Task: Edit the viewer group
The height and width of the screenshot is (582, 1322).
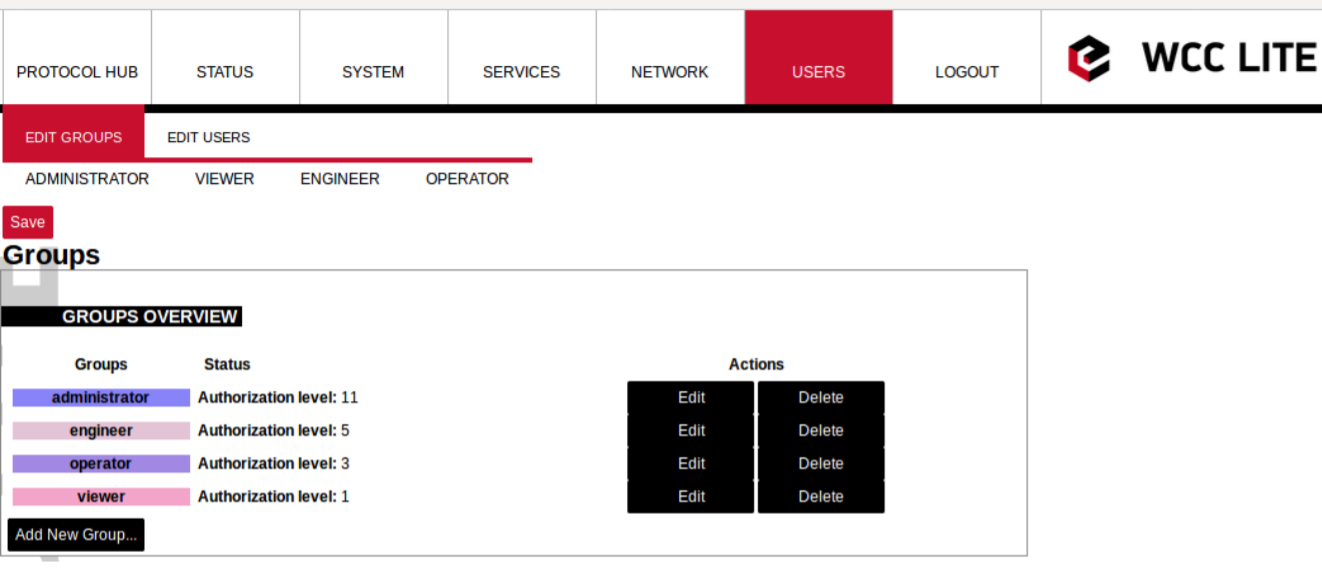Action: (691, 496)
